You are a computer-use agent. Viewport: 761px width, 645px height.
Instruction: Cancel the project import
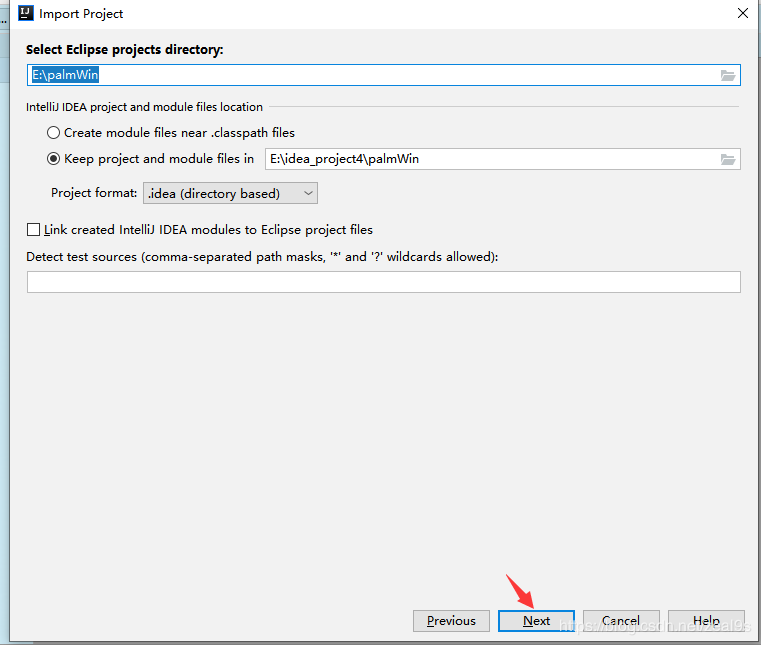621,621
